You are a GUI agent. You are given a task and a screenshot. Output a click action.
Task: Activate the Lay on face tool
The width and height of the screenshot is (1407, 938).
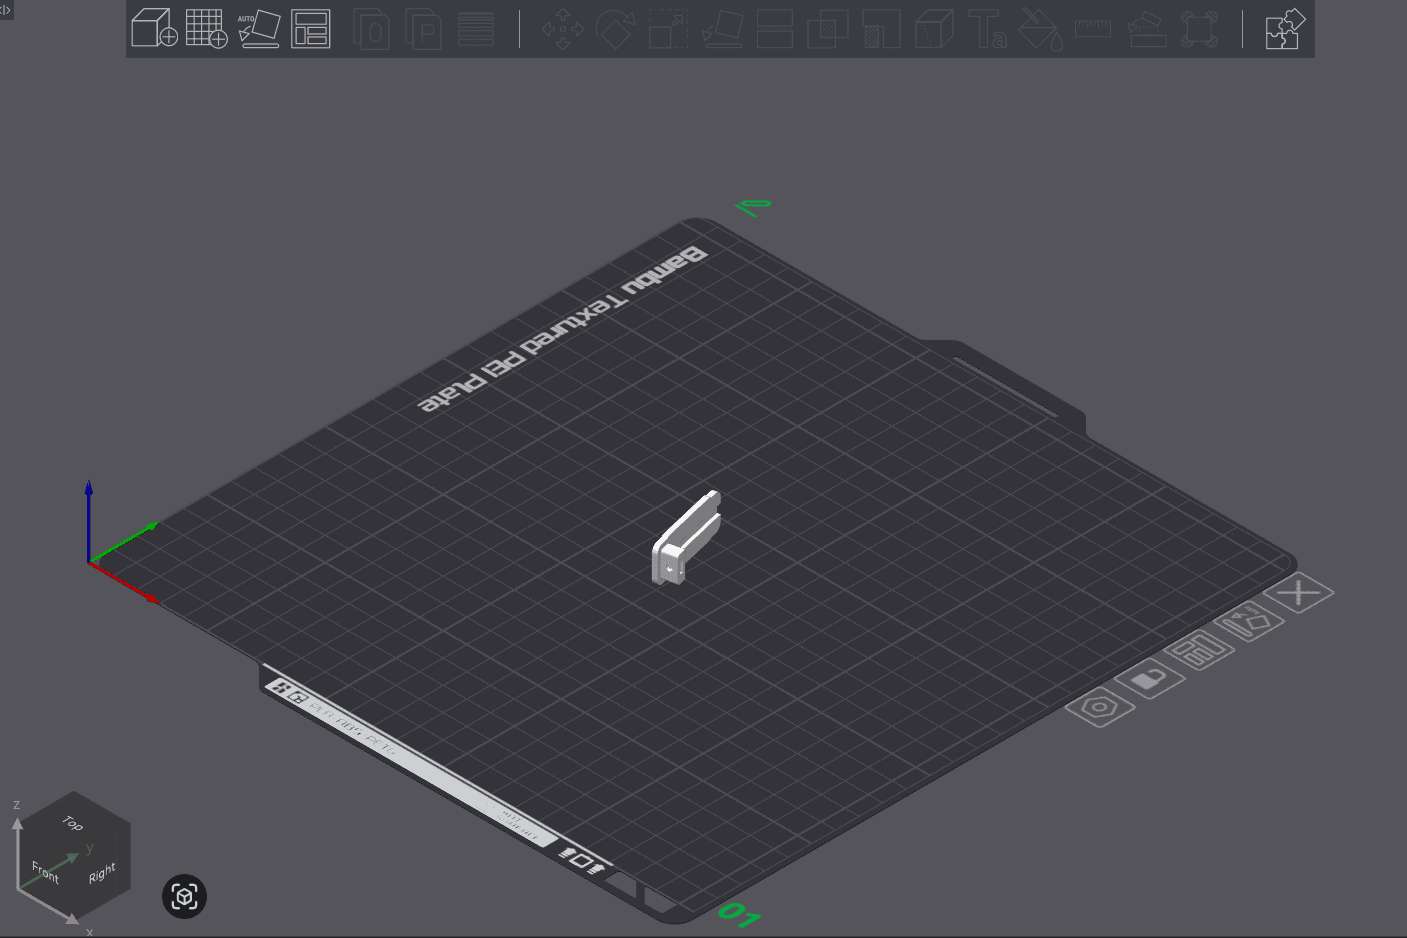coord(721,30)
